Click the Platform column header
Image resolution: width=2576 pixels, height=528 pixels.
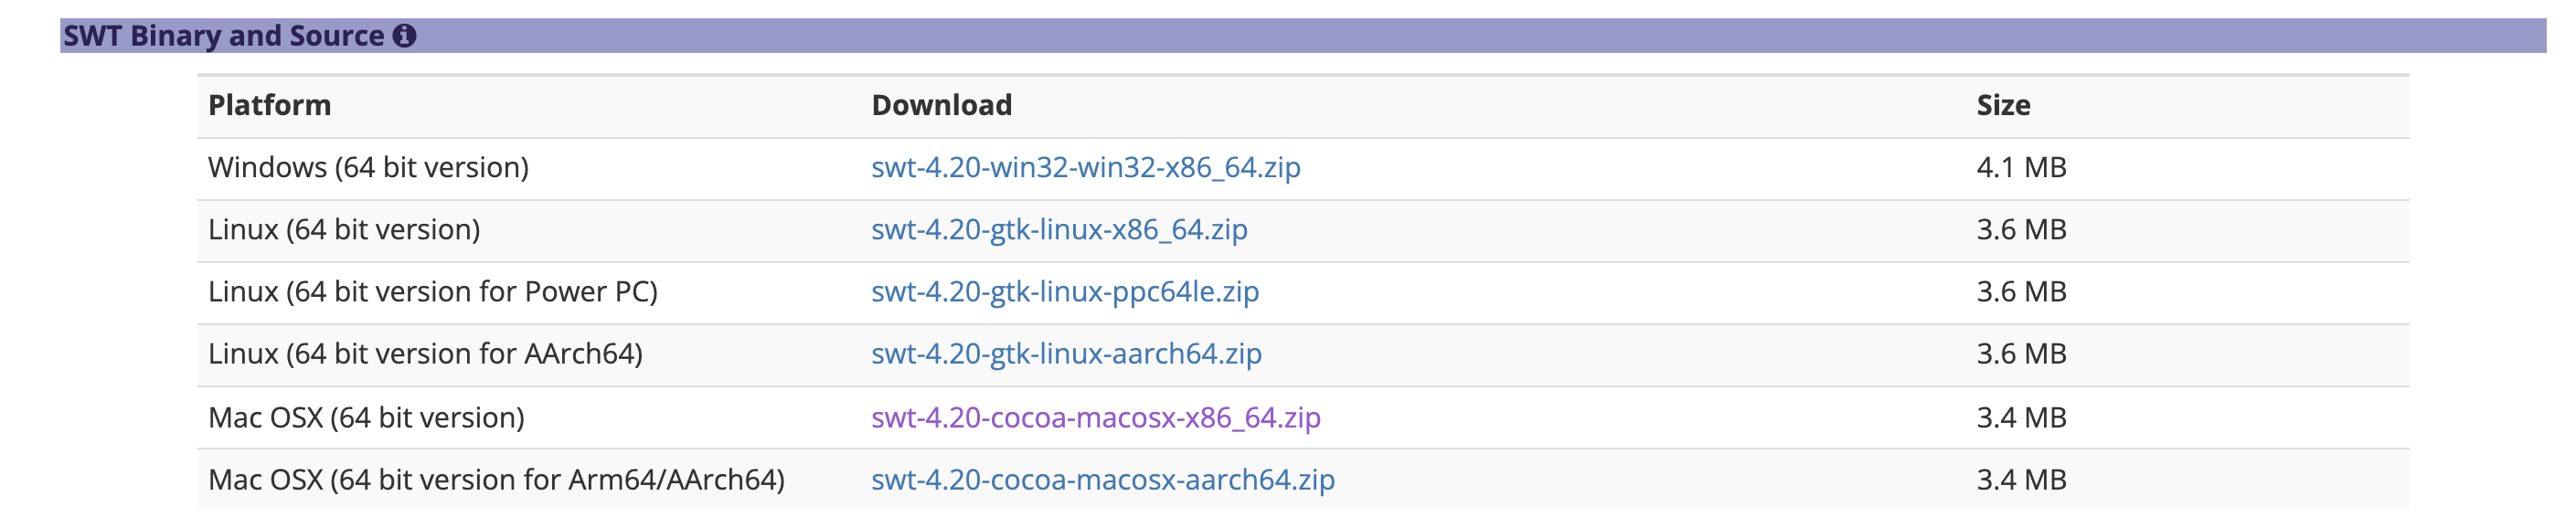tap(269, 105)
